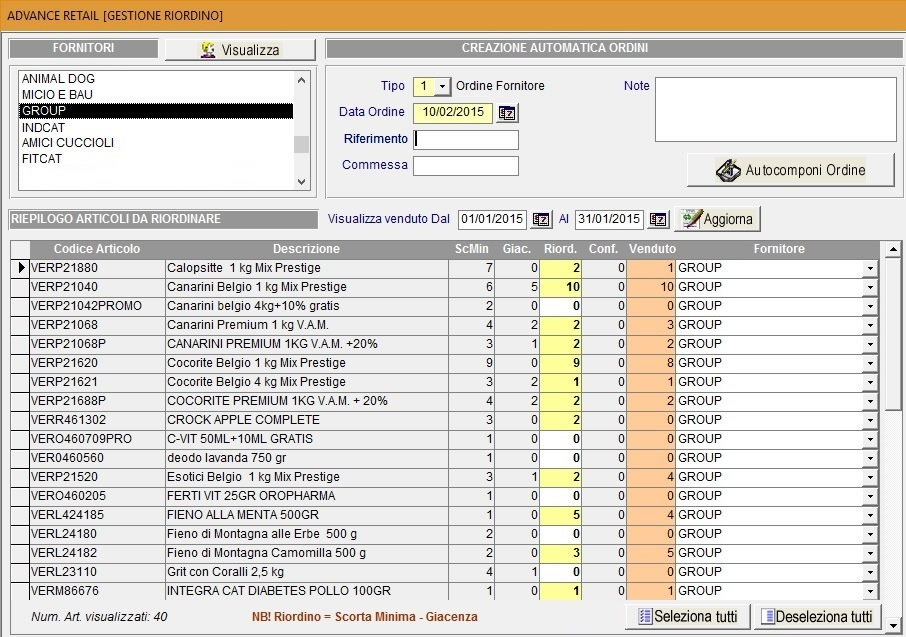
Task: Open the Tipo dropdown
Action: click(442, 87)
